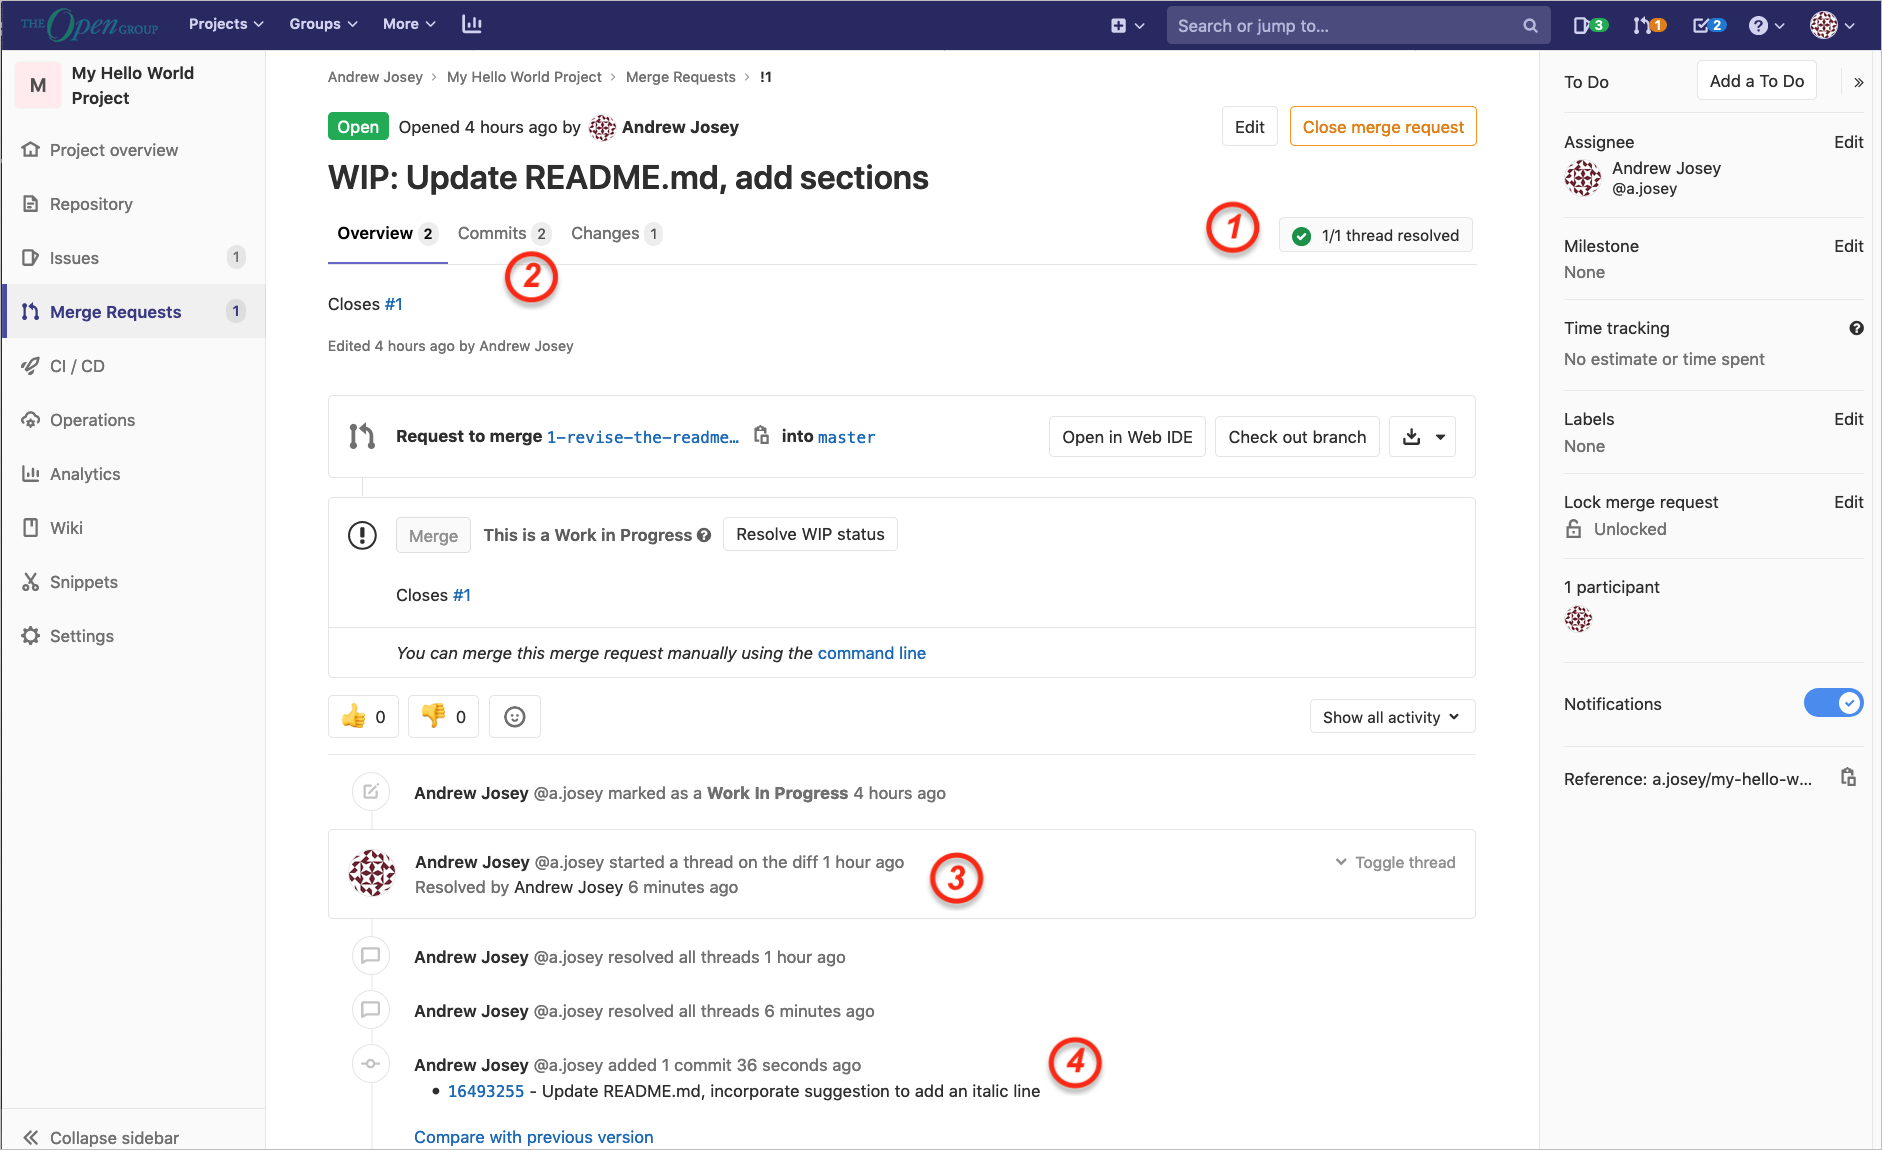Click the Edit merge request button
1882x1150 pixels.
pos(1249,127)
